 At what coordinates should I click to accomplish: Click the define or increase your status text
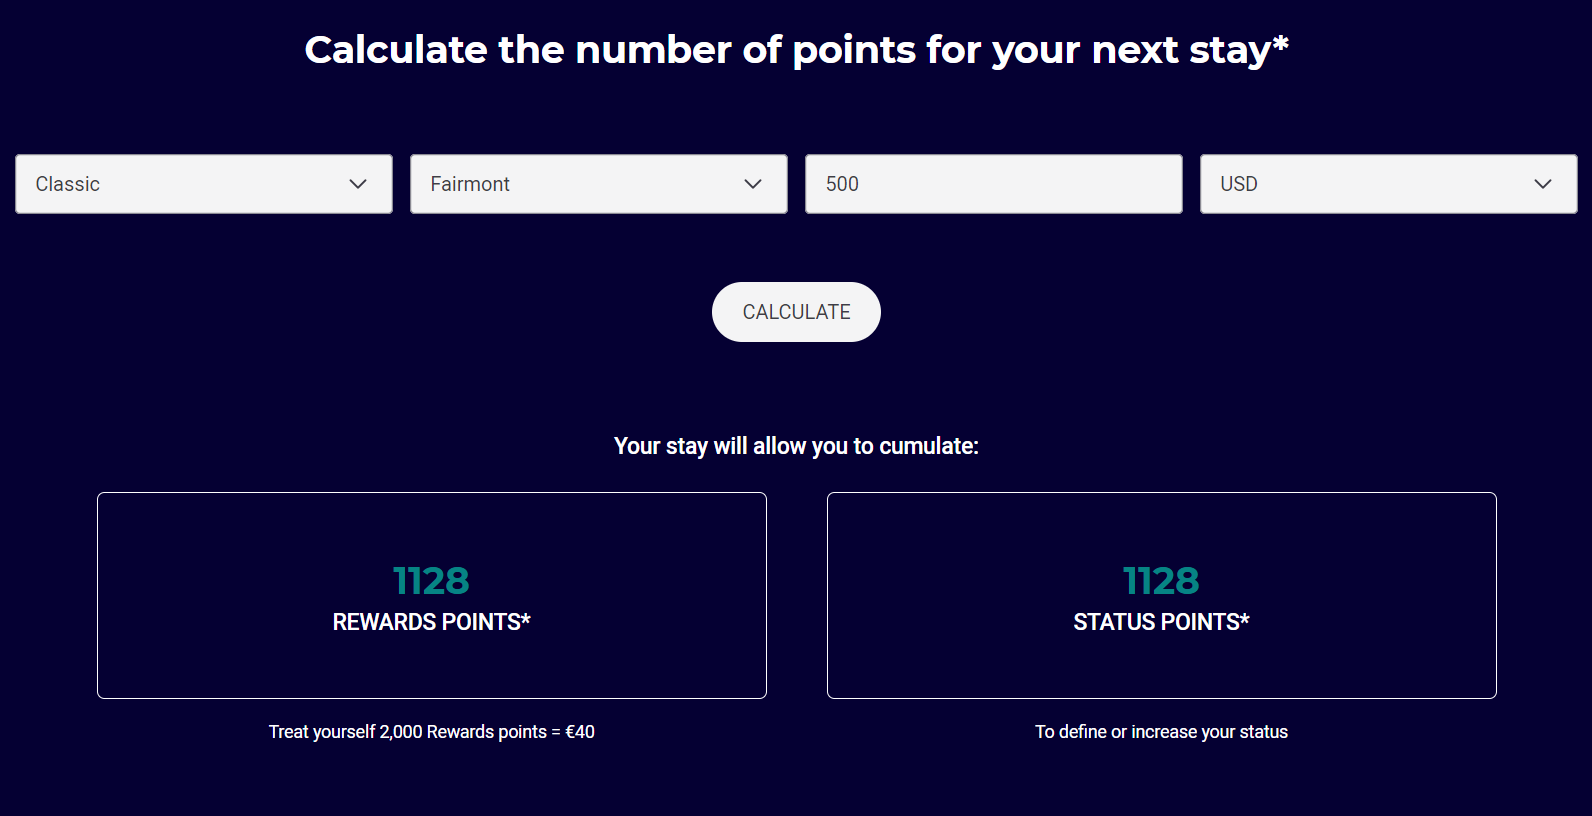1161,731
